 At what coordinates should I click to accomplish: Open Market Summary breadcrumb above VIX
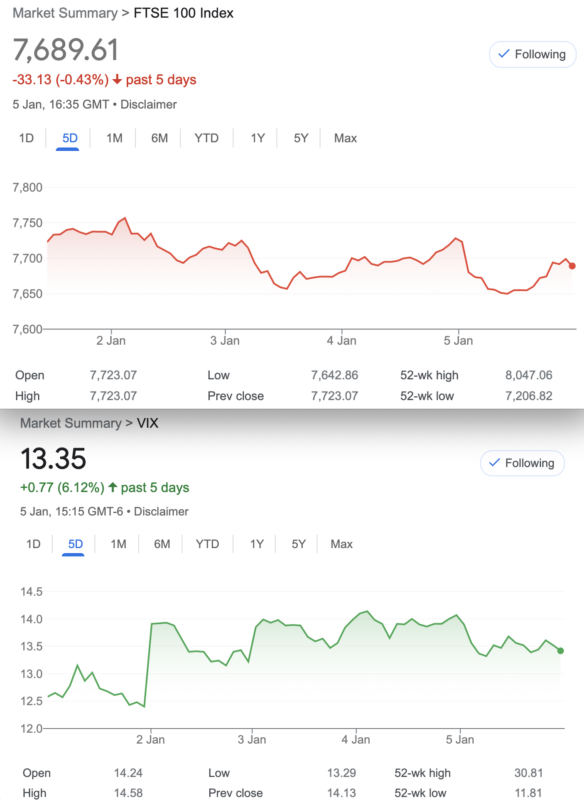click(71, 423)
